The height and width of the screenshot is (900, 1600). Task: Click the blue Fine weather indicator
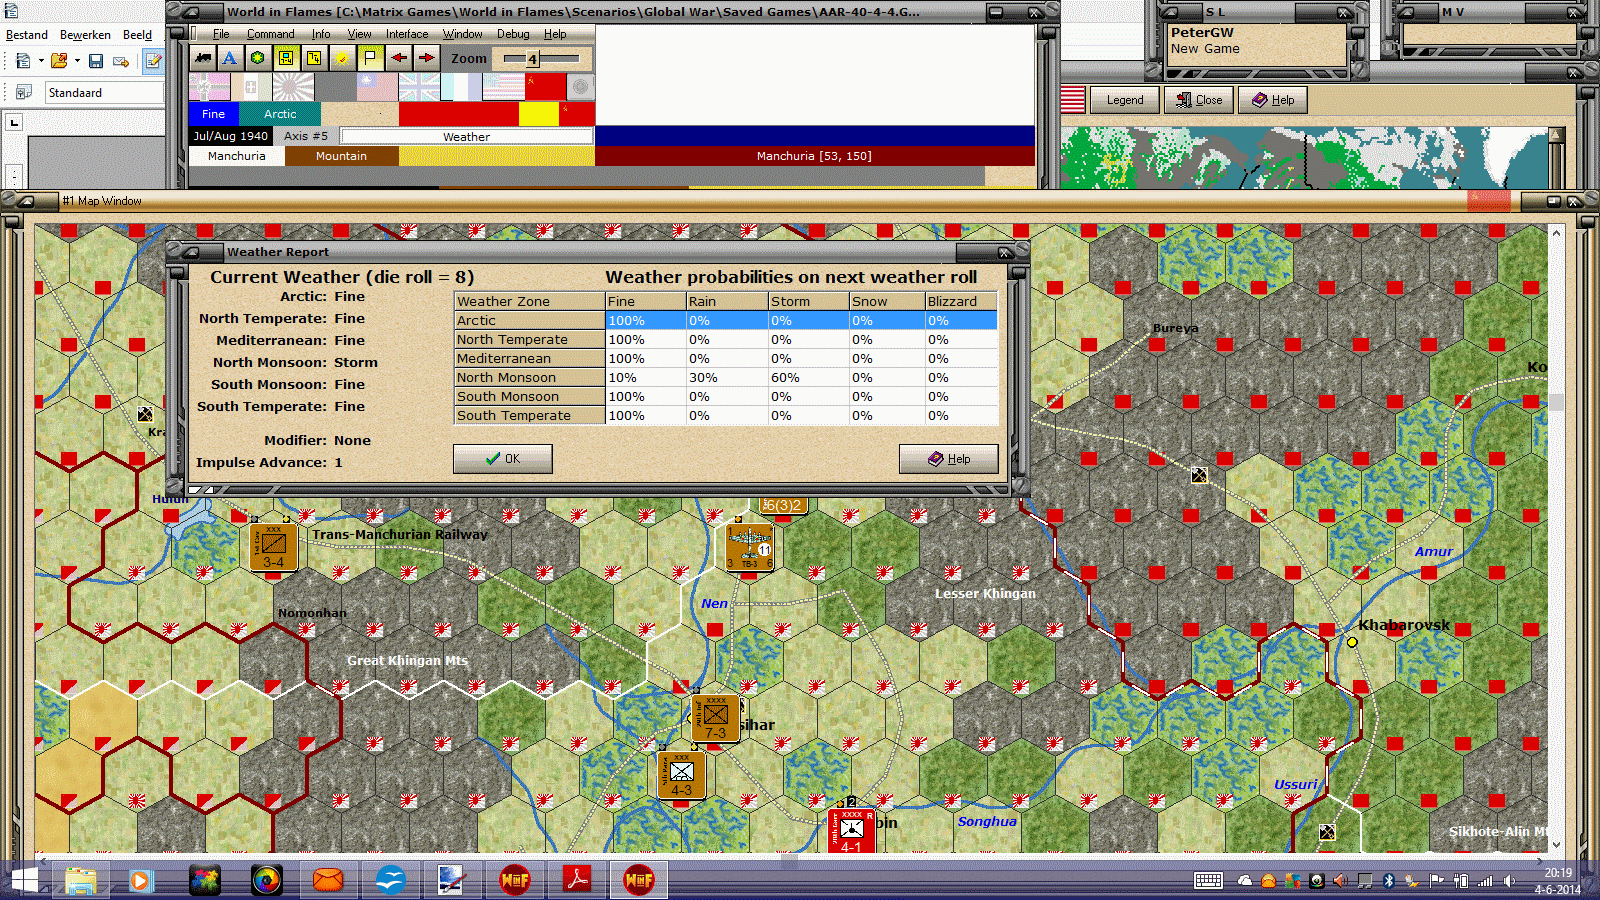click(x=214, y=114)
